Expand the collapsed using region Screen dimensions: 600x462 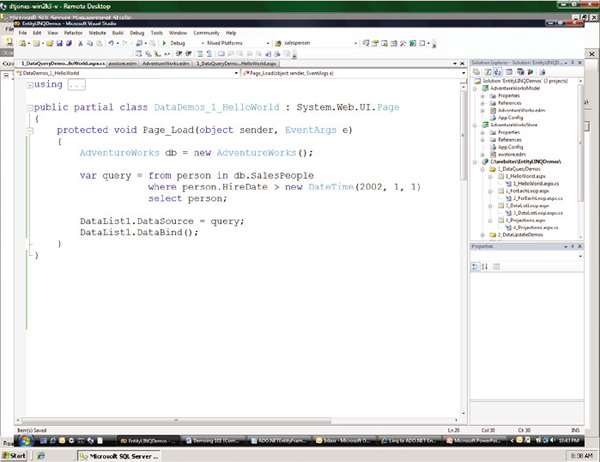click(x=30, y=85)
